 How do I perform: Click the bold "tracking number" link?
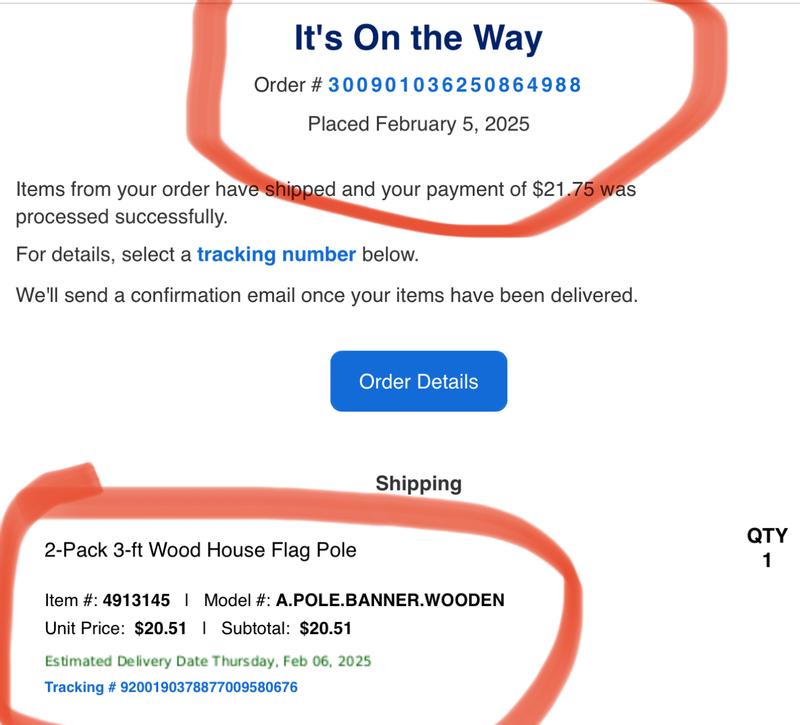click(276, 254)
